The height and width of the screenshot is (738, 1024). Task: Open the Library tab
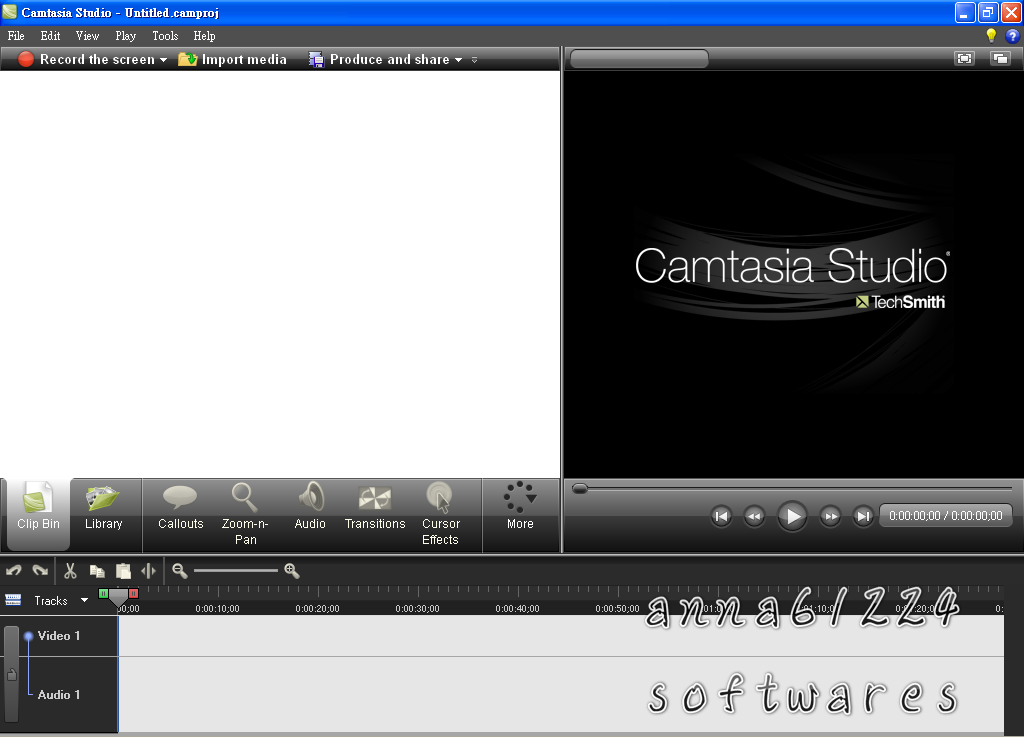pos(103,508)
